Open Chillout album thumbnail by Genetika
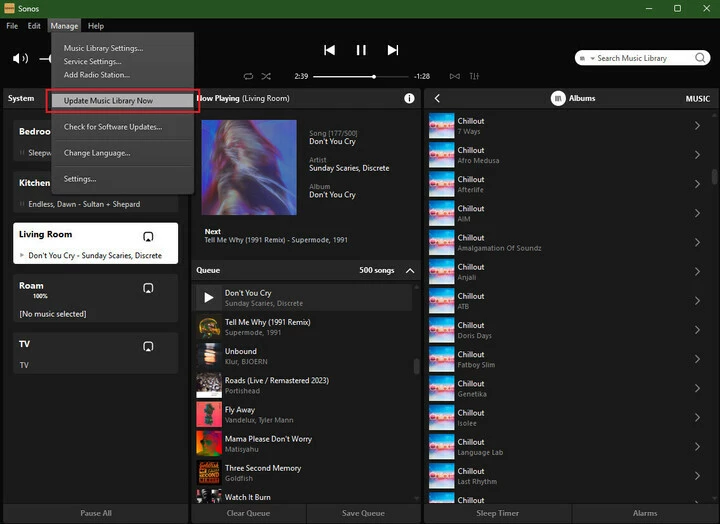The image size is (720, 524). click(441, 388)
